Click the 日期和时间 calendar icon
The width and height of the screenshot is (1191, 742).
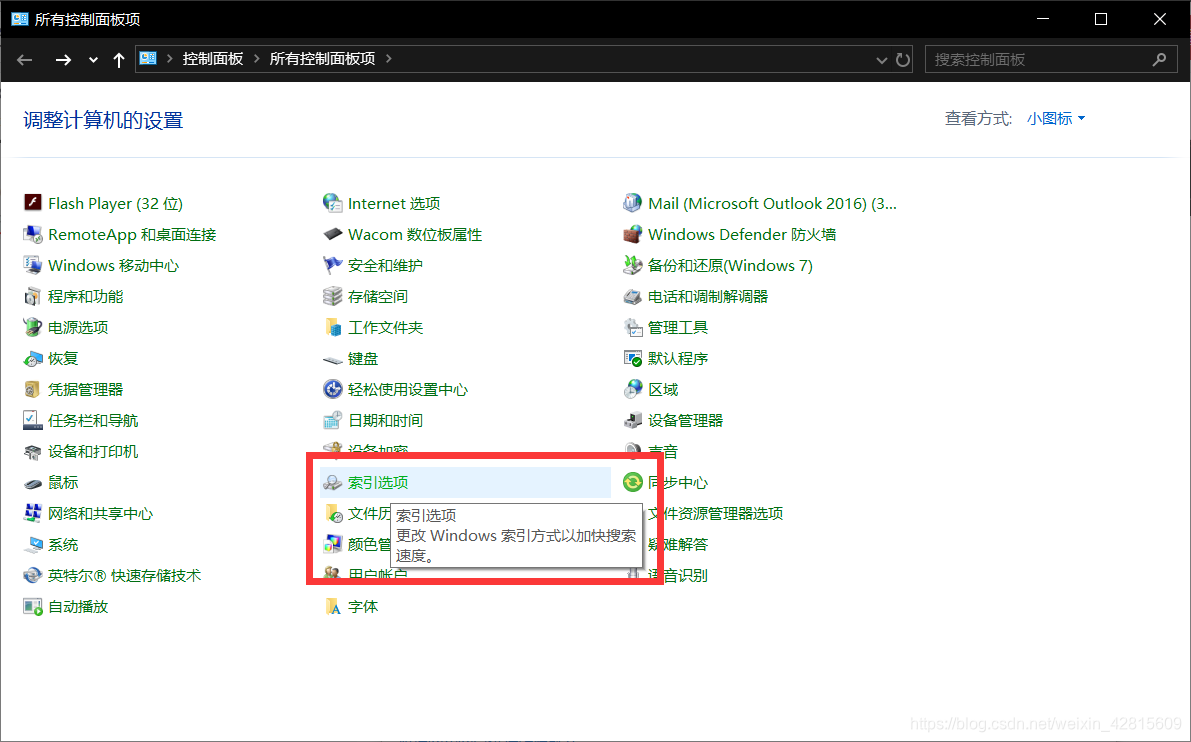click(332, 420)
